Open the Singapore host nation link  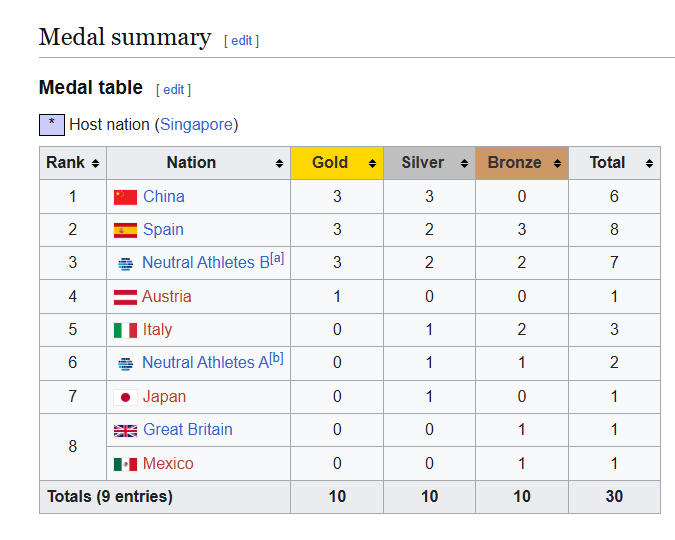point(197,125)
